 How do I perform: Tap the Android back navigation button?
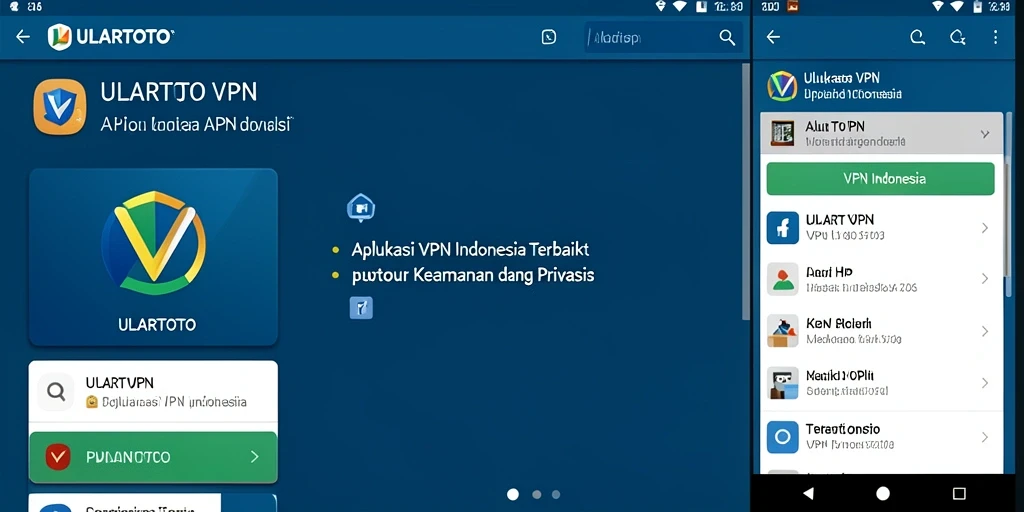(x=808, y=493)
